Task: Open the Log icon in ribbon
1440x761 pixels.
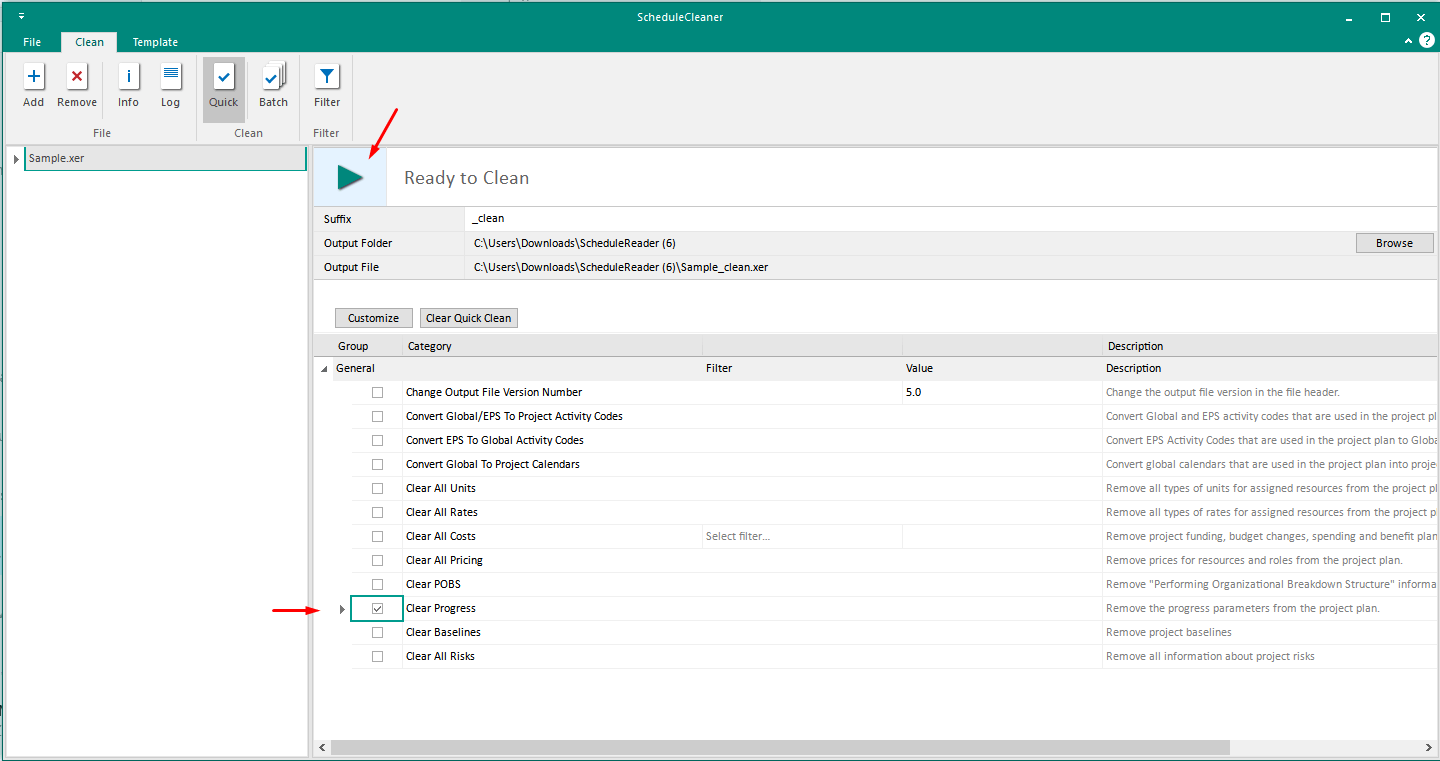Action: click(x=171, y=77)
